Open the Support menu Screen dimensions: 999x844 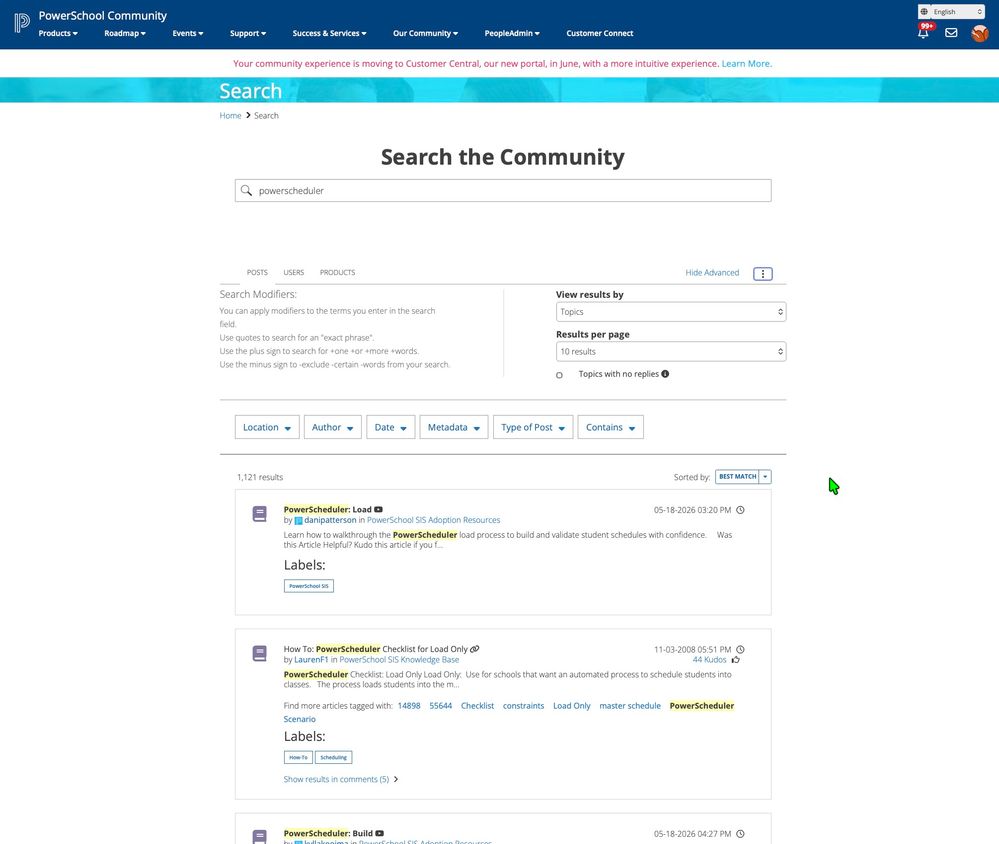248,33
